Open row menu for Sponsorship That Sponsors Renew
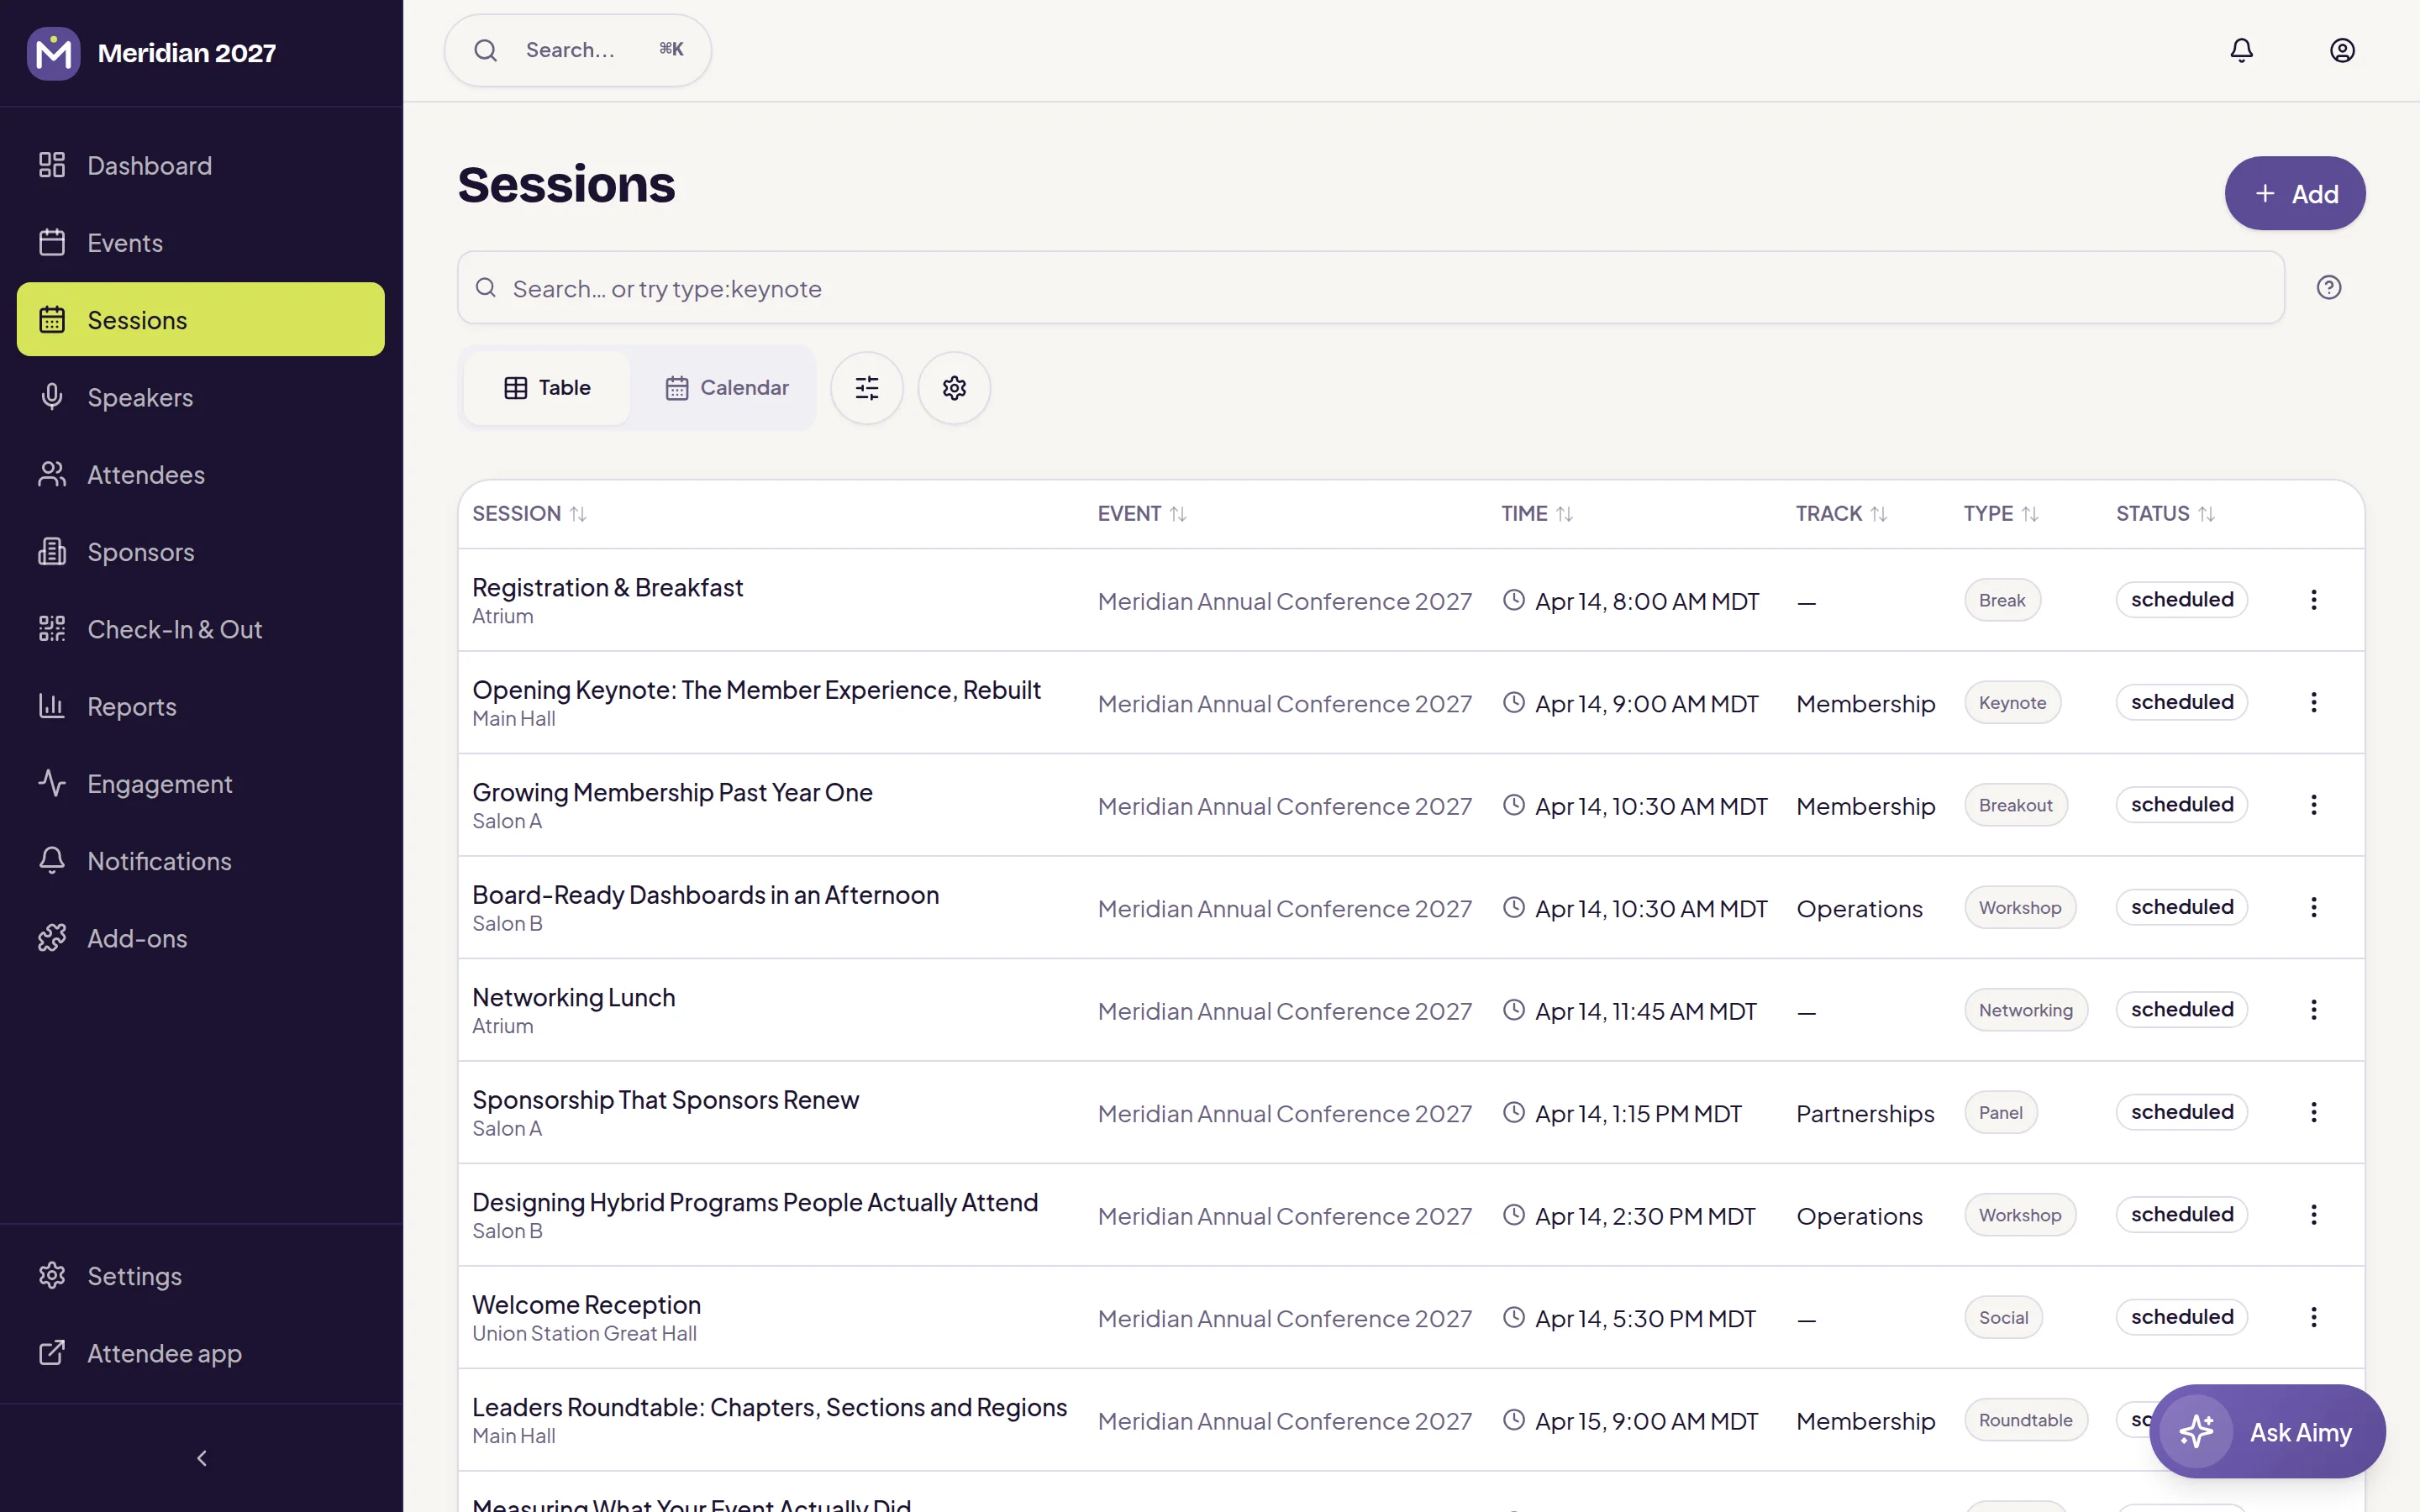Screen dimensions: 2420x1512 coord(2313,1112)
